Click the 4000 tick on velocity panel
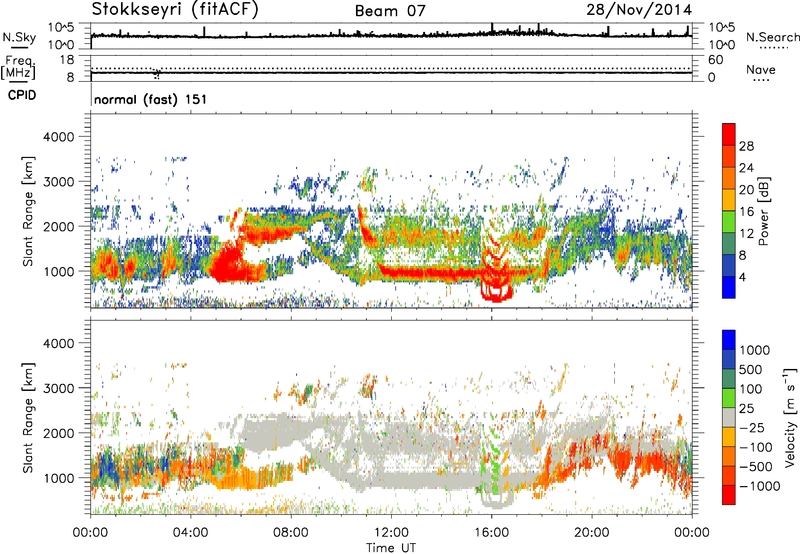The image size is (800, 554). pyautogui.click(x=58, y=343)
